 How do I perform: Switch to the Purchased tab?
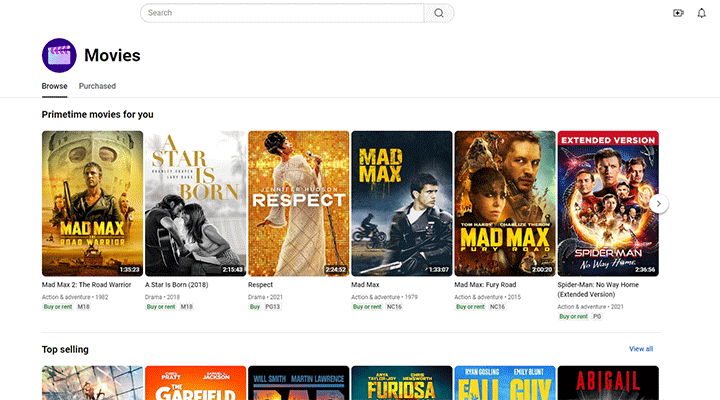point(97,87)
